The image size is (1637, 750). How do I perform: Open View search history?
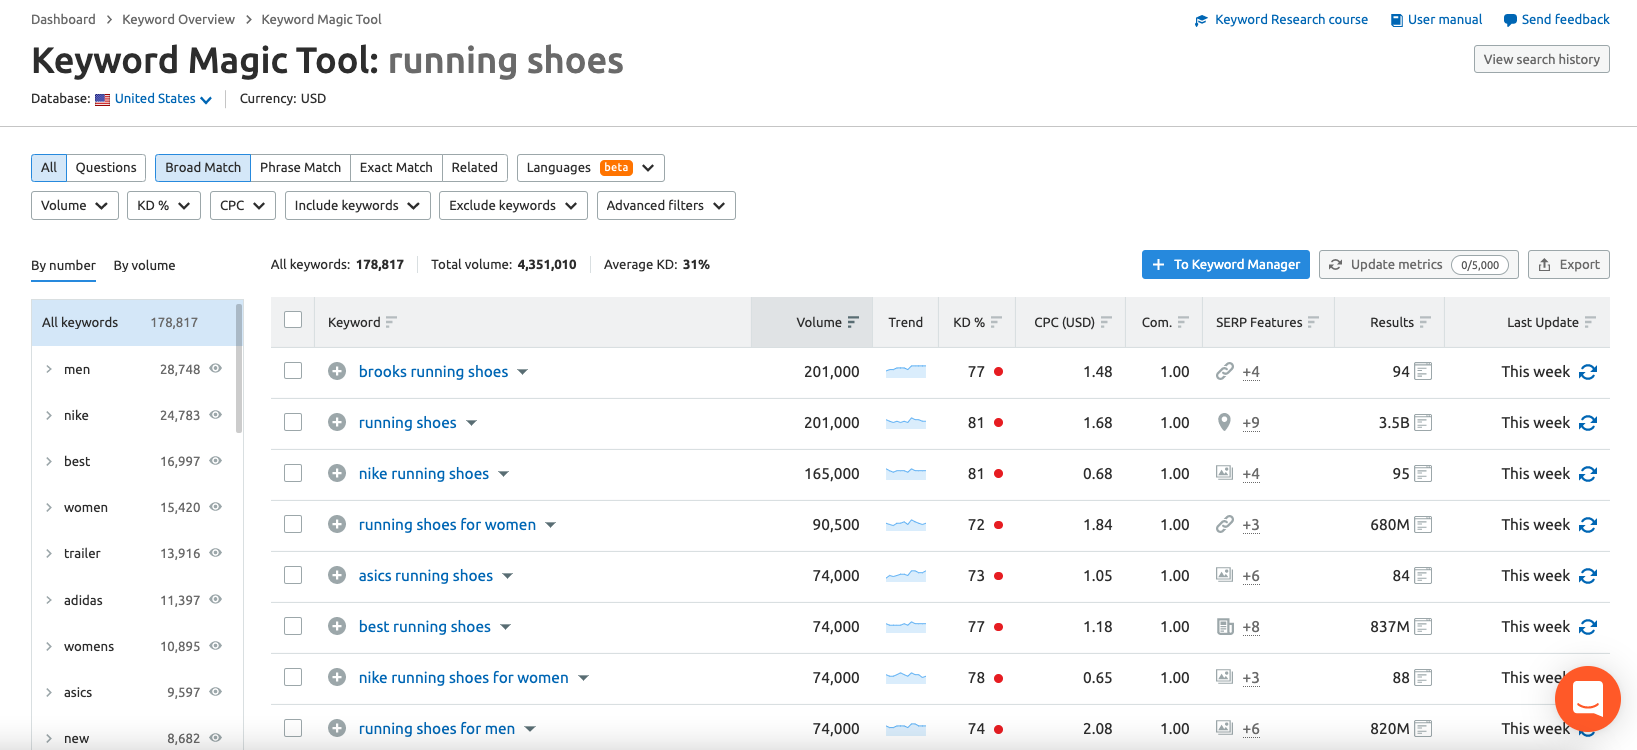click(x=1542, y=59)
